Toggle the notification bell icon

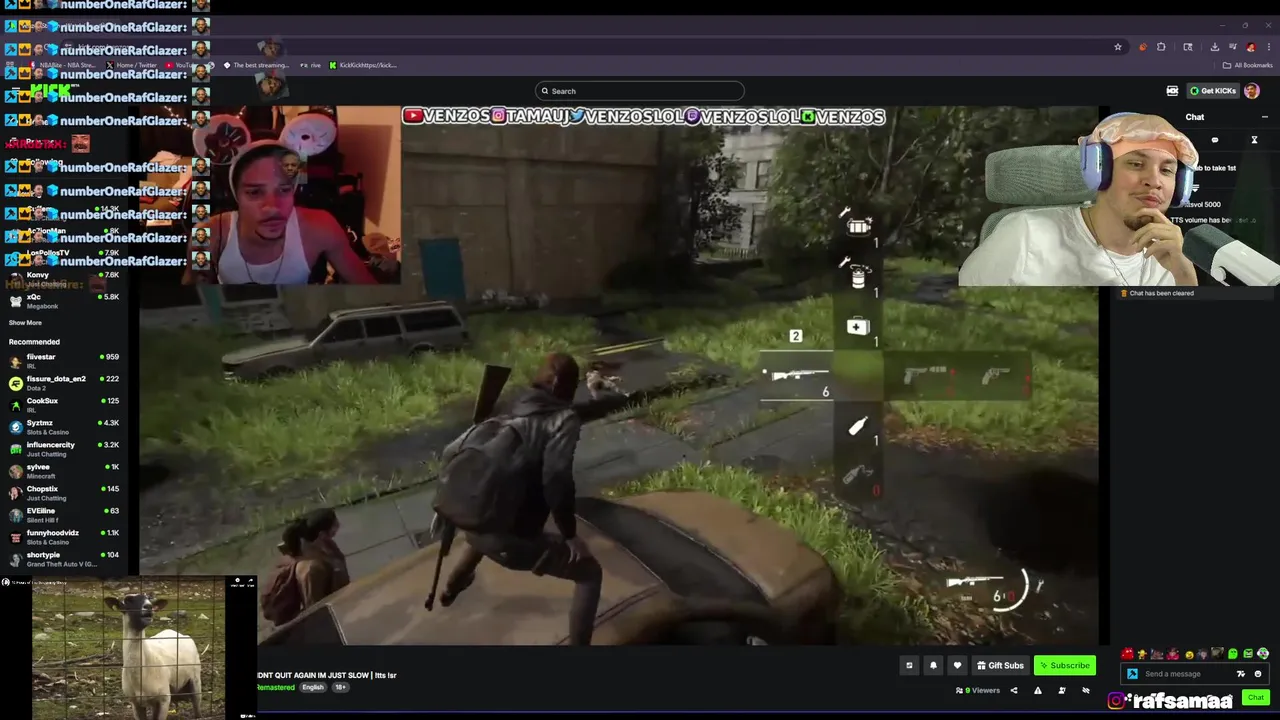[x=933, y=665]
